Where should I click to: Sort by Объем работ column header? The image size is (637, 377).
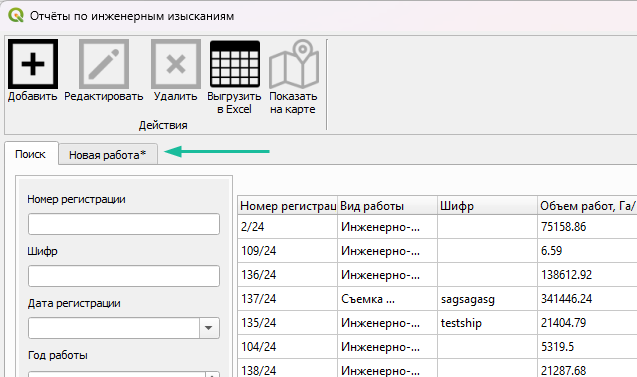pos(587,206)
